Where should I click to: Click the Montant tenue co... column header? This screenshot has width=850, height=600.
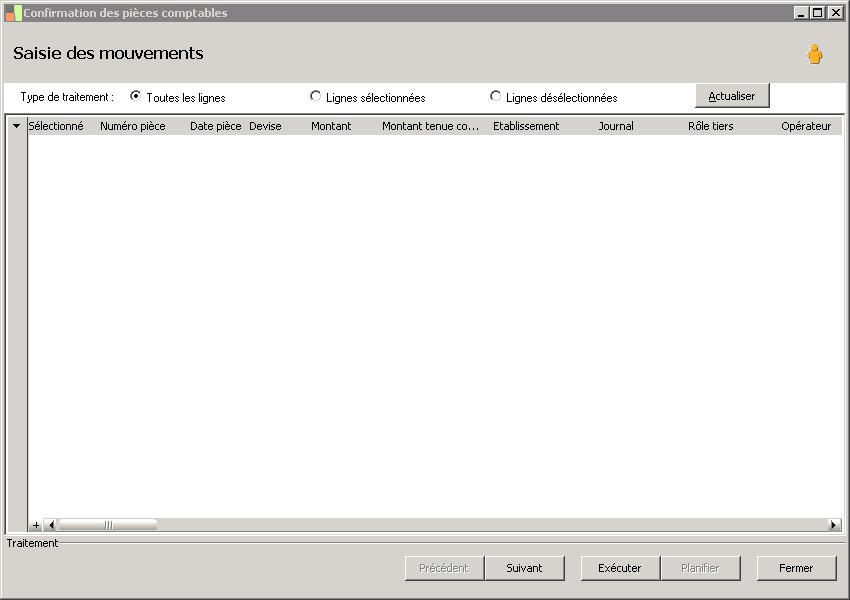point(430,126)
